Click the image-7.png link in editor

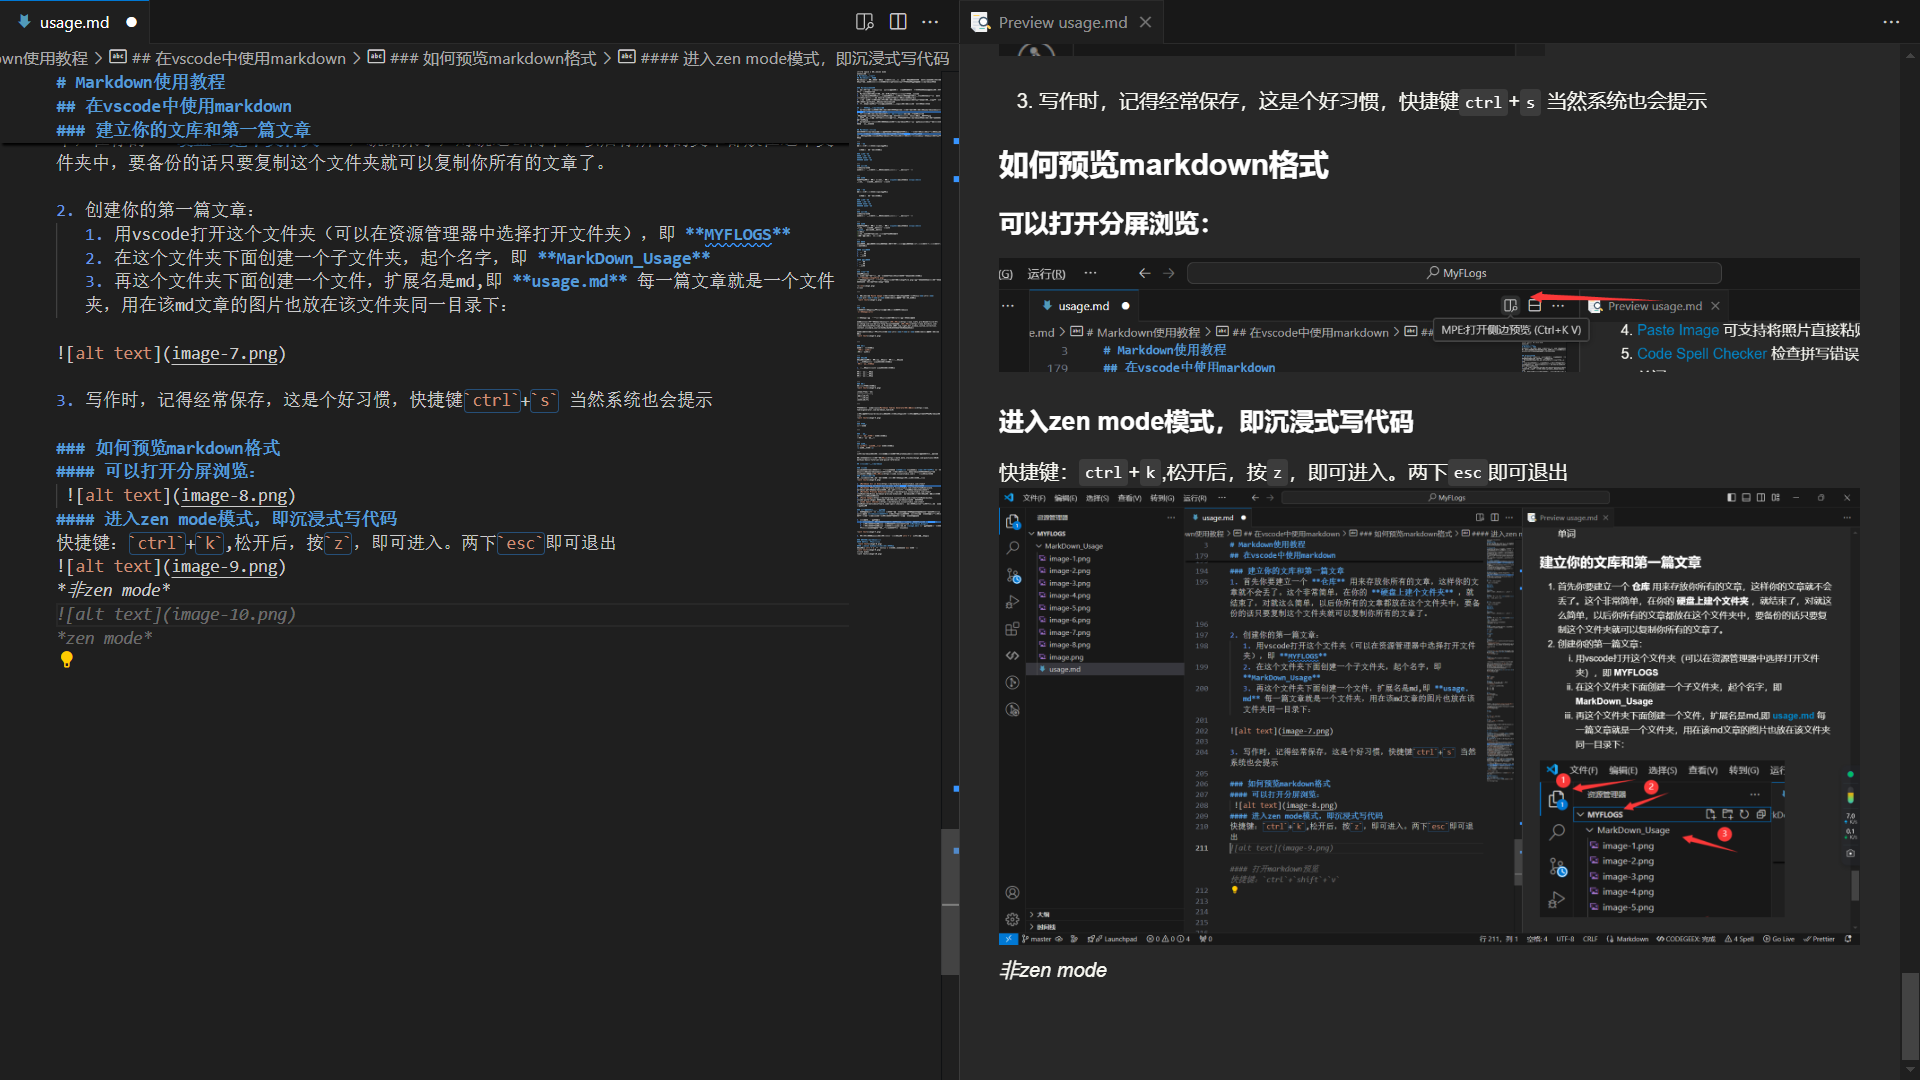coord(227,353)
